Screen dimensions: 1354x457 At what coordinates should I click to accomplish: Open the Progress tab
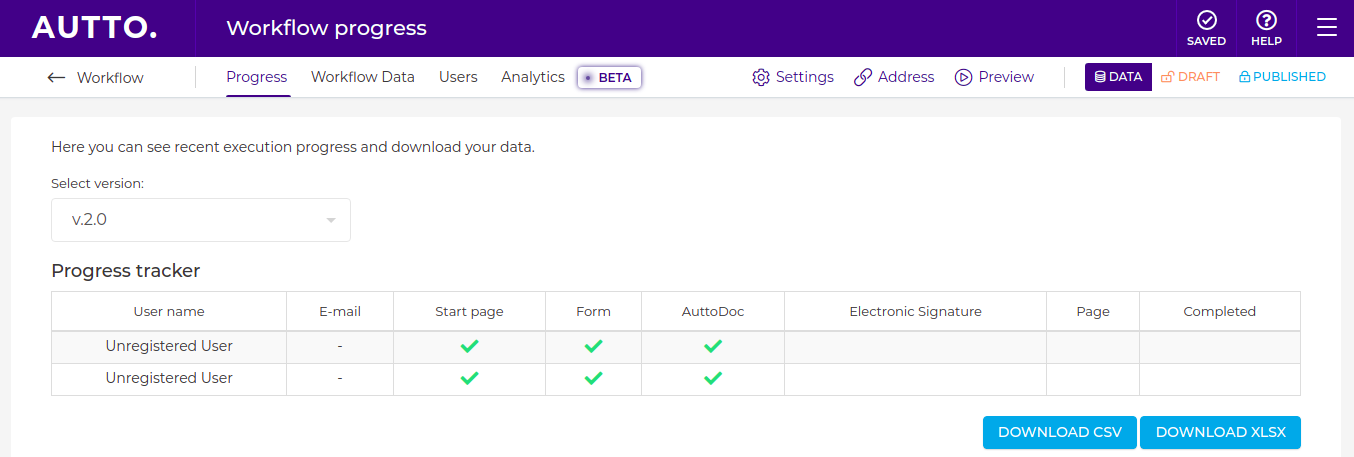(x=256, y=77)
